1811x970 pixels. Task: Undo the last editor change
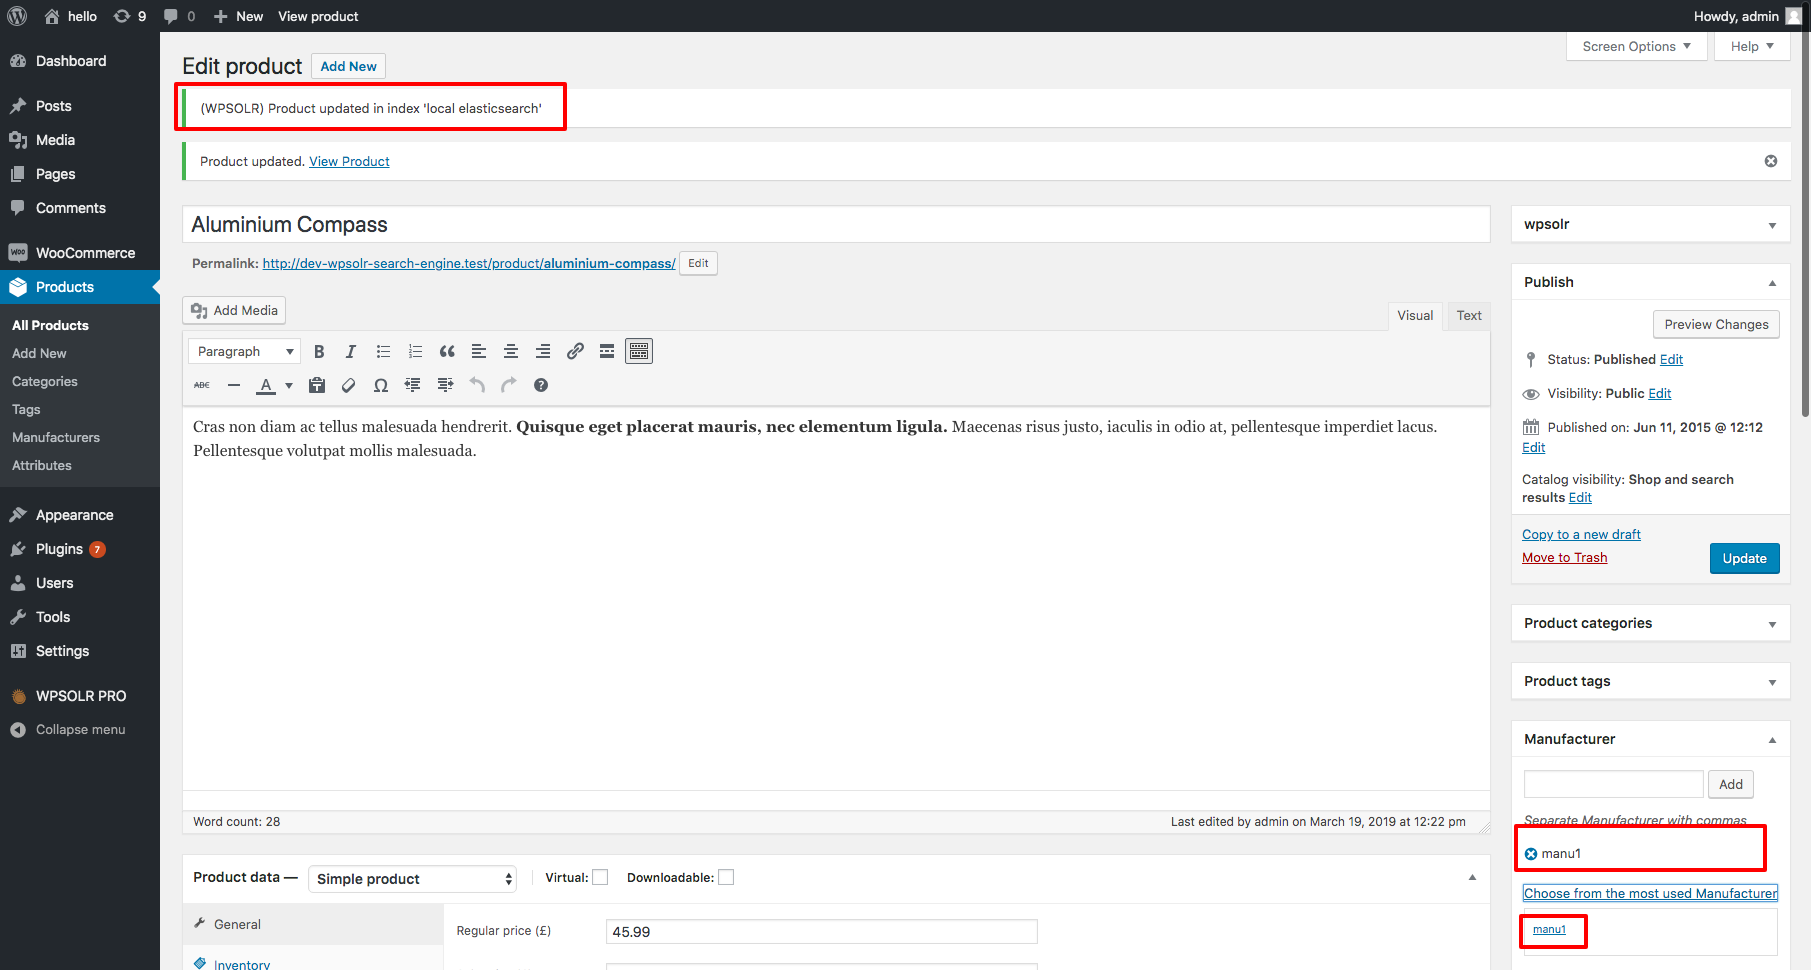[477, 385]
